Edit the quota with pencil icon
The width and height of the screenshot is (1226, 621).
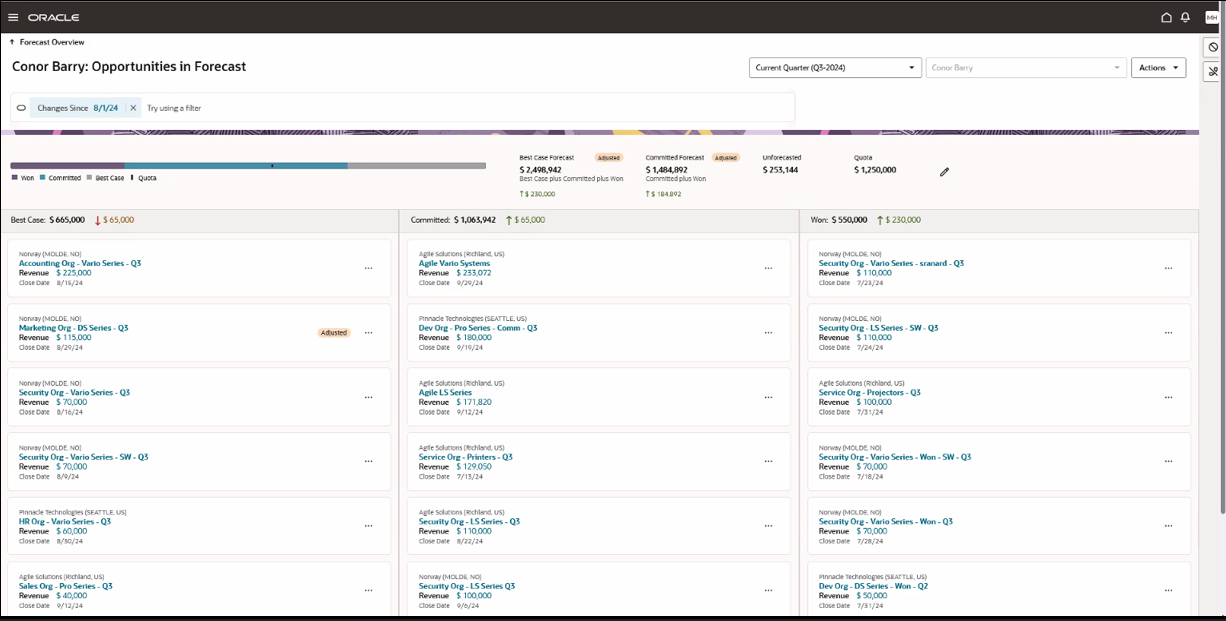(944, 171)
